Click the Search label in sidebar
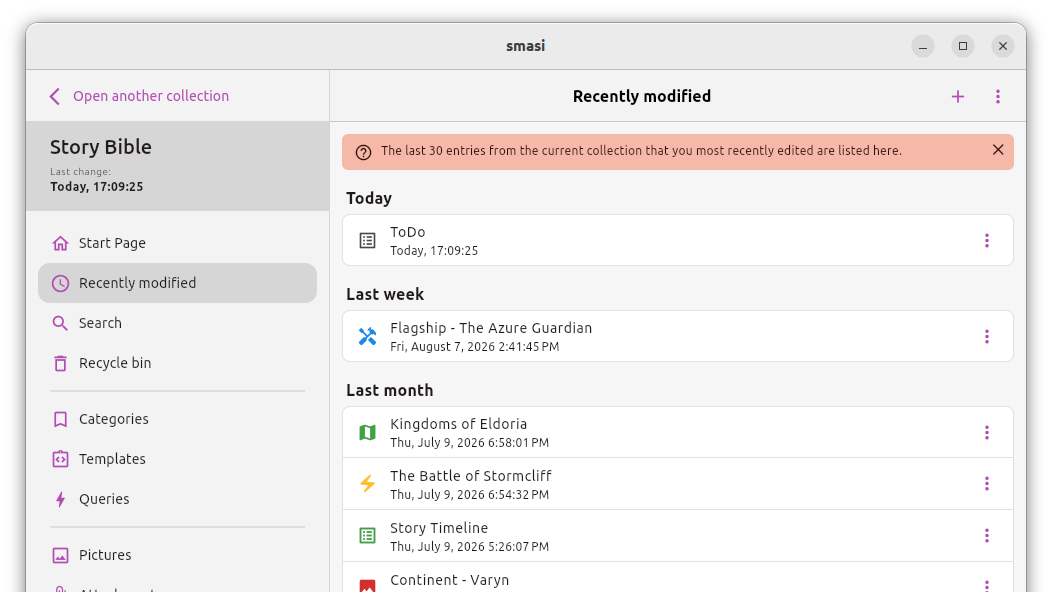This screenshot has height=592, width=1052. 101,324
